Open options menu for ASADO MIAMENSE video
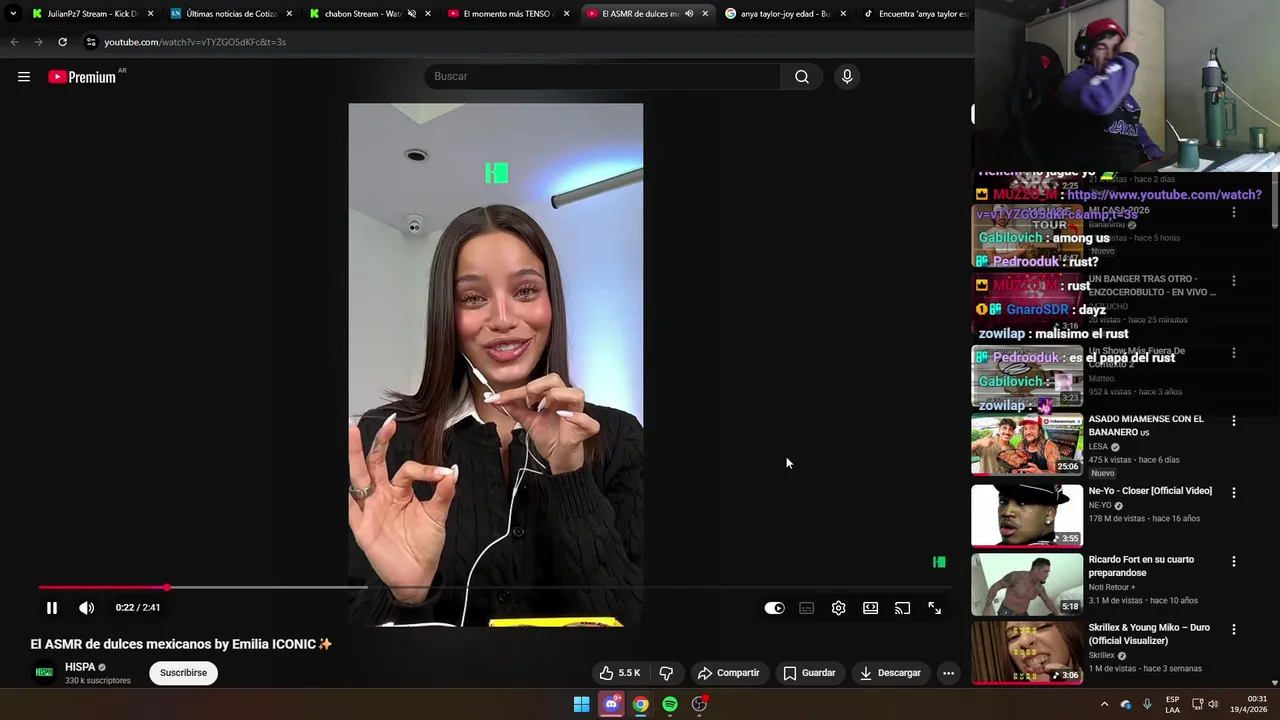The width and height of the screenshot is (1280, 720). tap(1233, 421)
